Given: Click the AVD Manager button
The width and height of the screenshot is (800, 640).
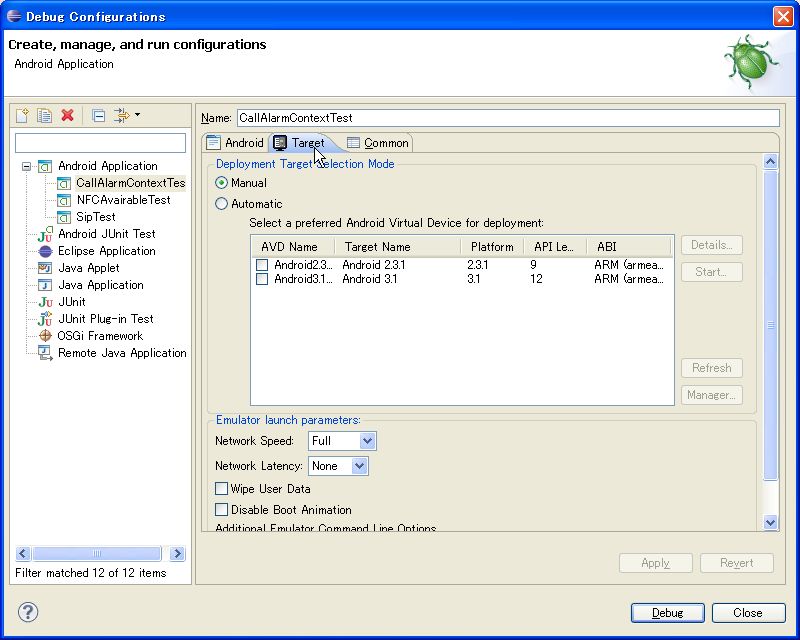Looking at the screenshot, I should 711,395.
